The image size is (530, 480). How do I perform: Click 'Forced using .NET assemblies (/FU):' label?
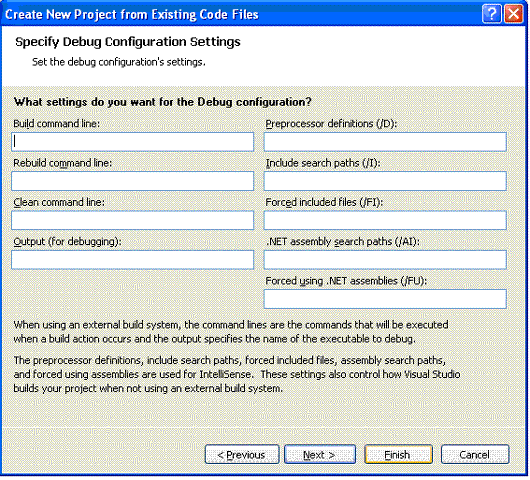pyautogui.click(x=346, y=281)
